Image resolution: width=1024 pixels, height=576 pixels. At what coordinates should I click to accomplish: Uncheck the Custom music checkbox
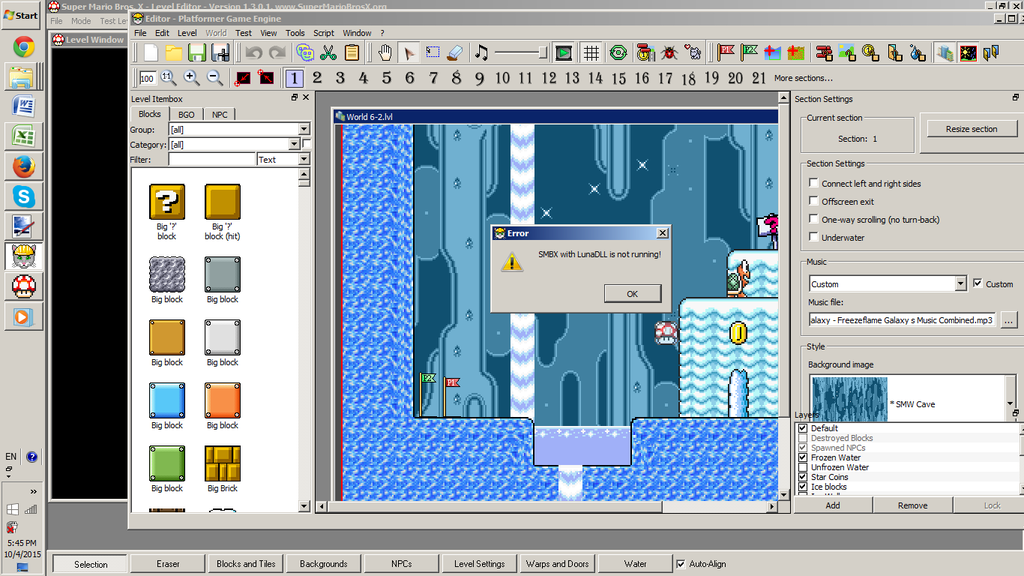point(978,283)
